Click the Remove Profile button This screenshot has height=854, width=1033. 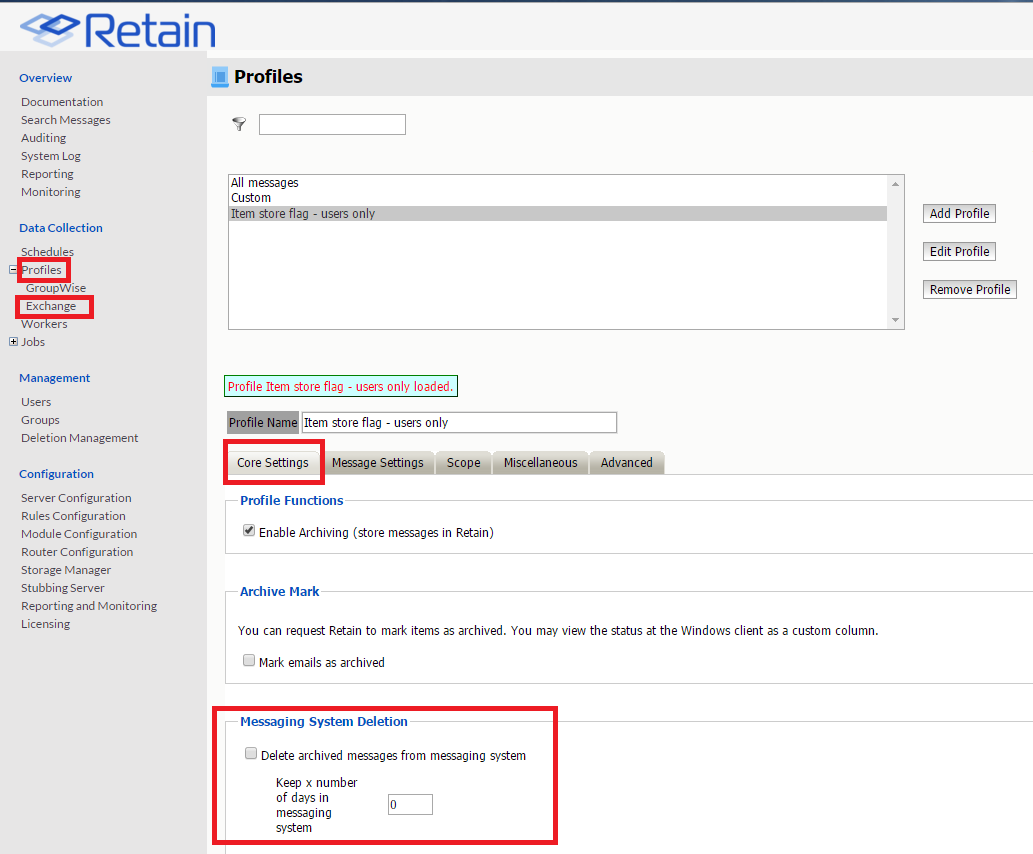point(970,289)
